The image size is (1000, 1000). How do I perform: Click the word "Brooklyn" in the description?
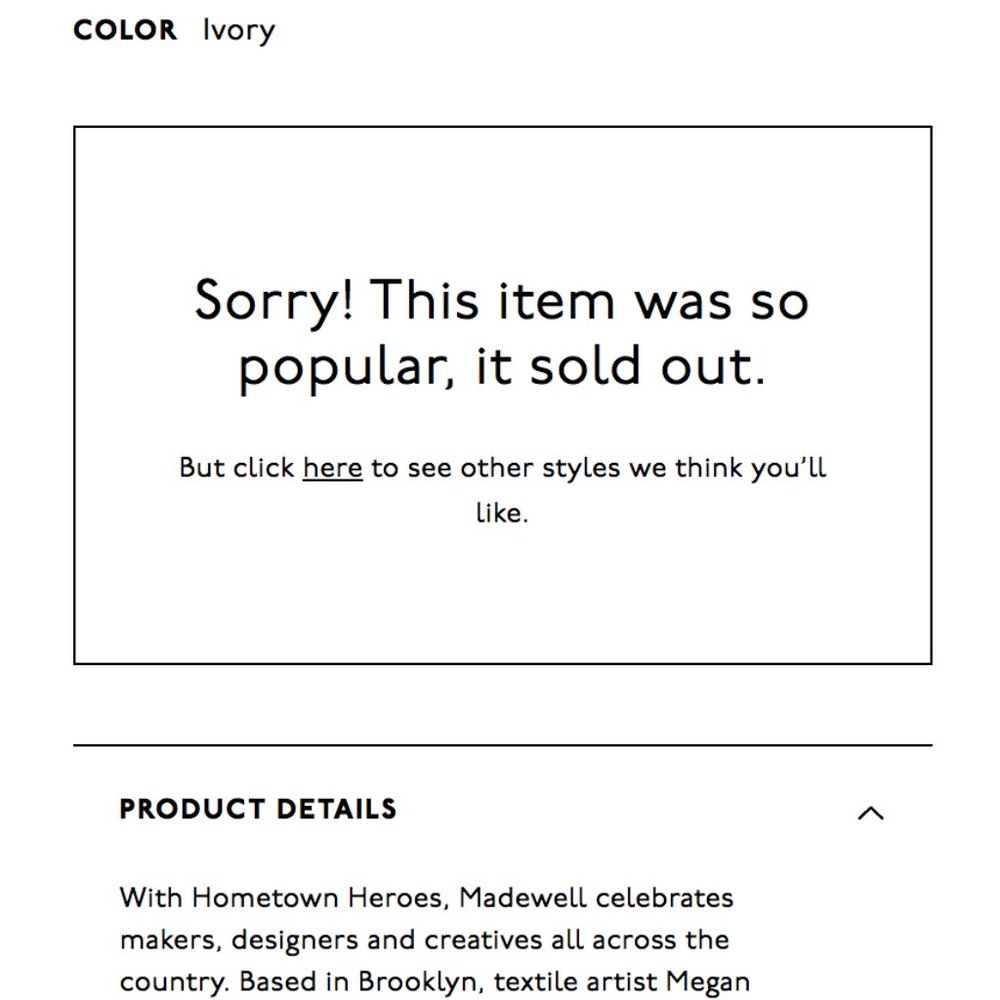(417, 982)
